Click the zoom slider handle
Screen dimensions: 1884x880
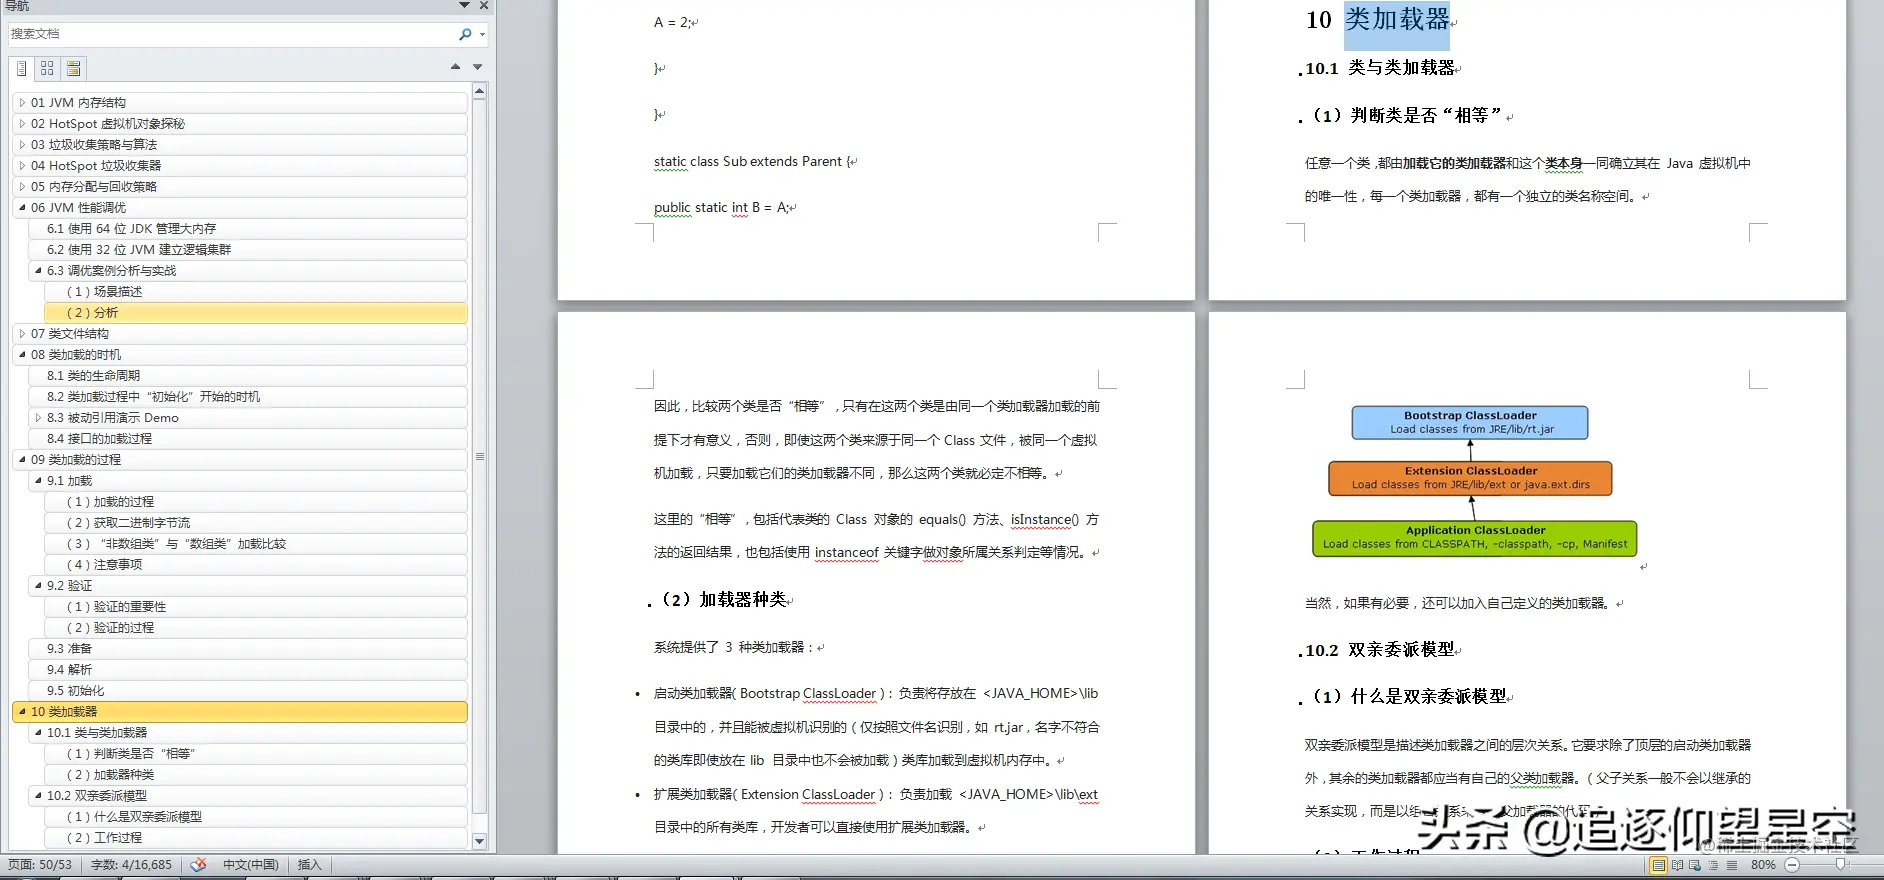(1840, 865)
